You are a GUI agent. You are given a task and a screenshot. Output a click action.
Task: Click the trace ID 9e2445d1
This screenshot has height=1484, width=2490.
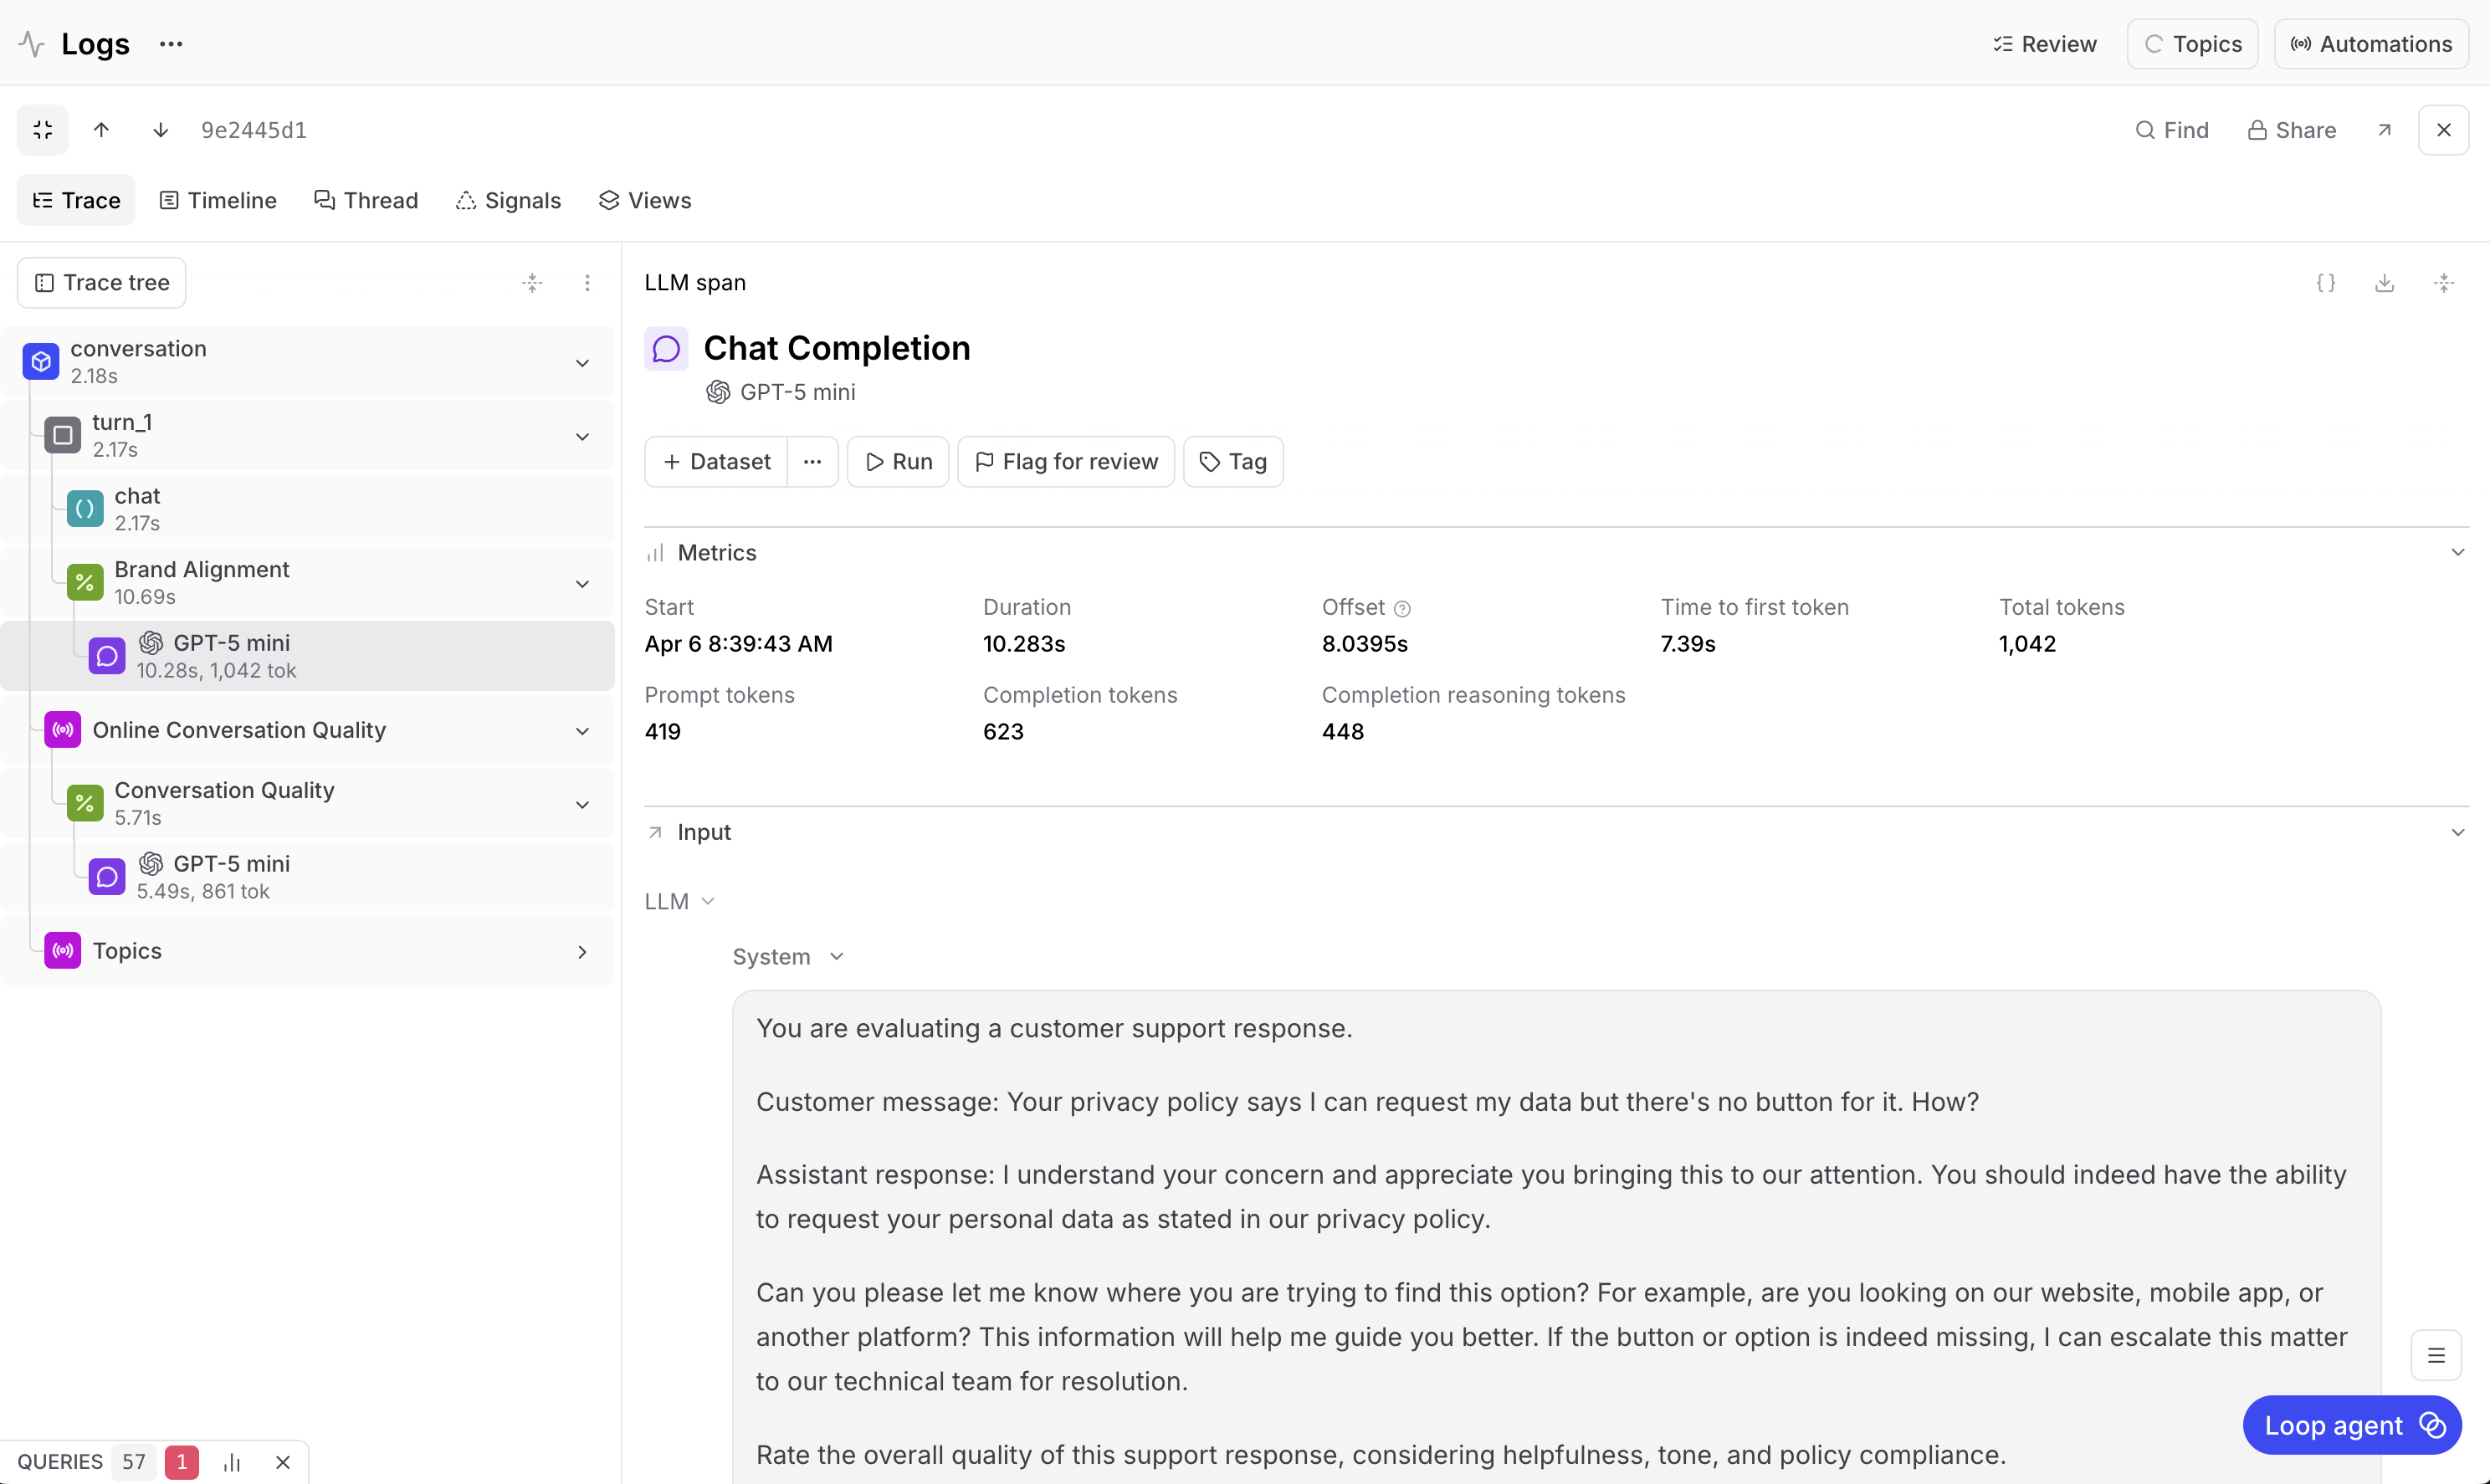pyautogui.click(x=254, y=130)
